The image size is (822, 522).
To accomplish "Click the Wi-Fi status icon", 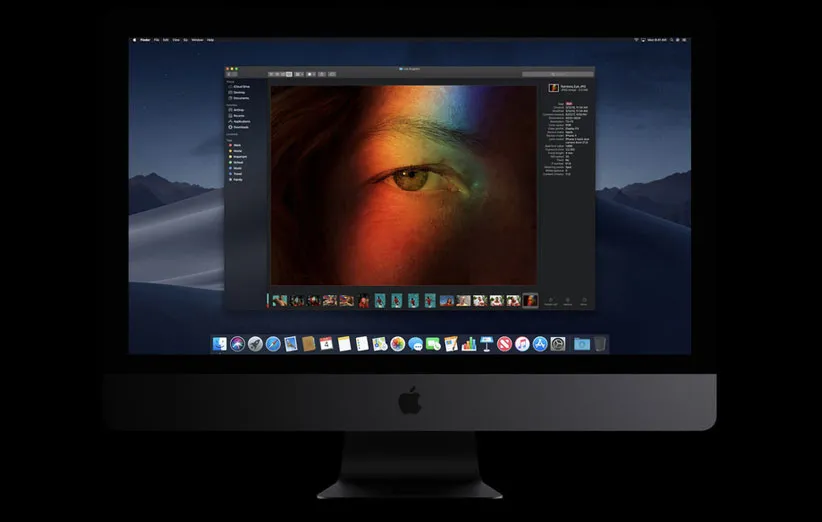I will [636, 40].
